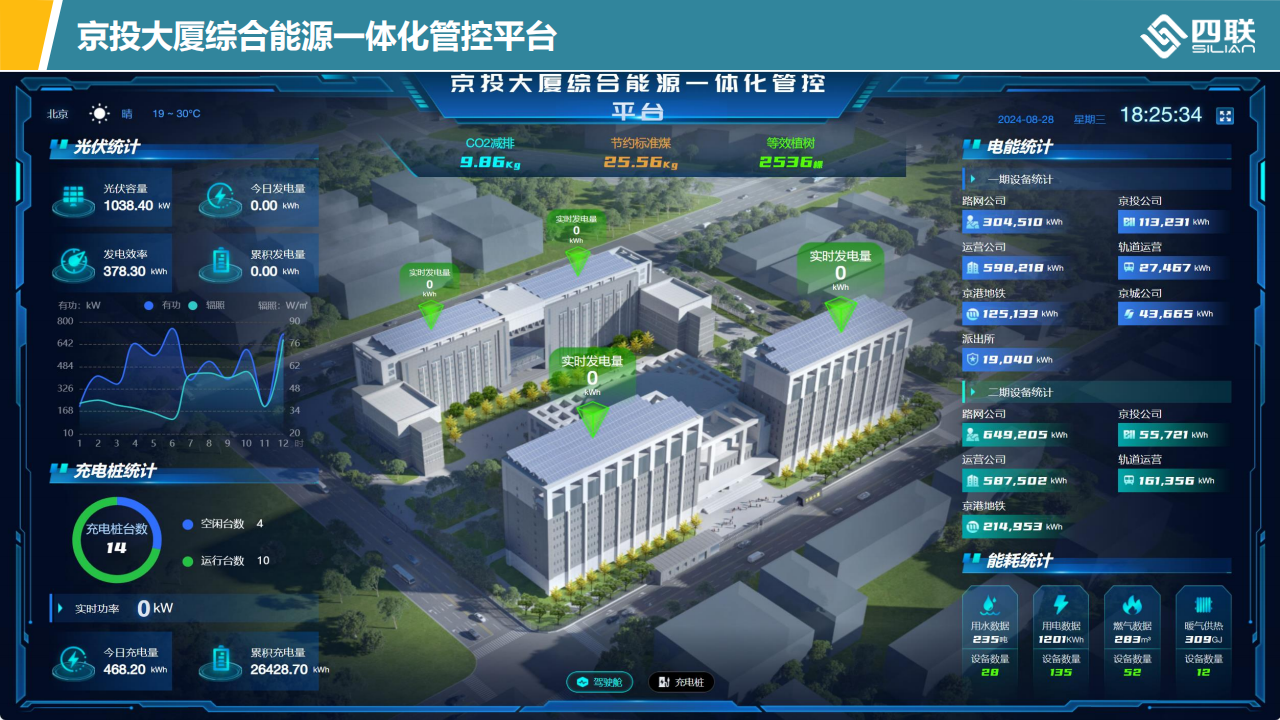Click the CO2减排 9.86 Kg value
The width and height of the screenshot is (1280, 720).
coord(490,162)
